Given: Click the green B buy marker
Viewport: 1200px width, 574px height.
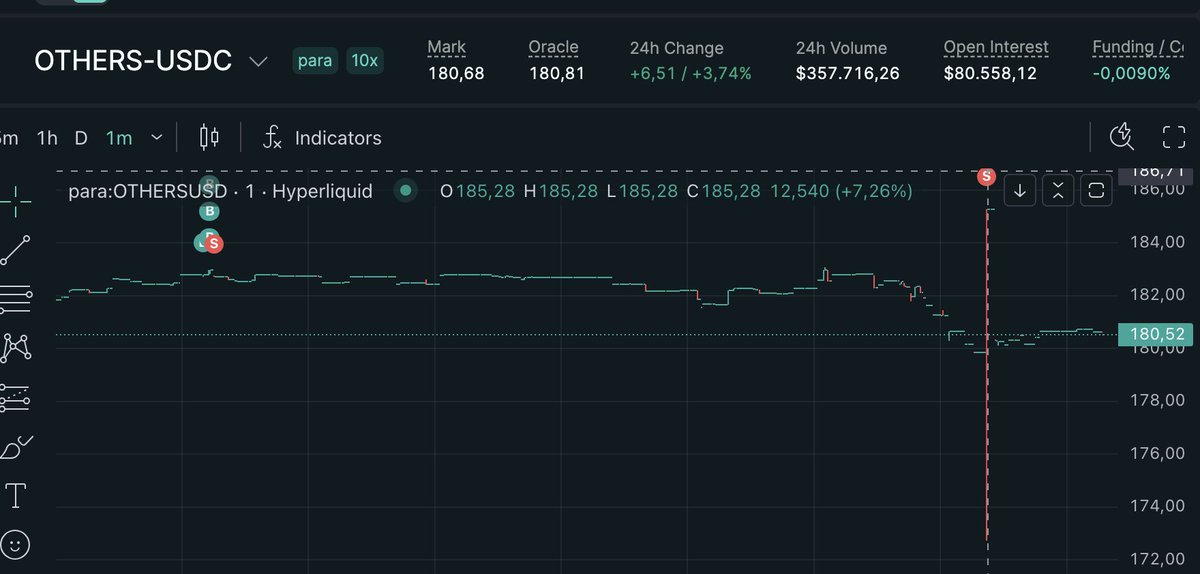Looking at the screenshot, I should [x=209, y=211].
